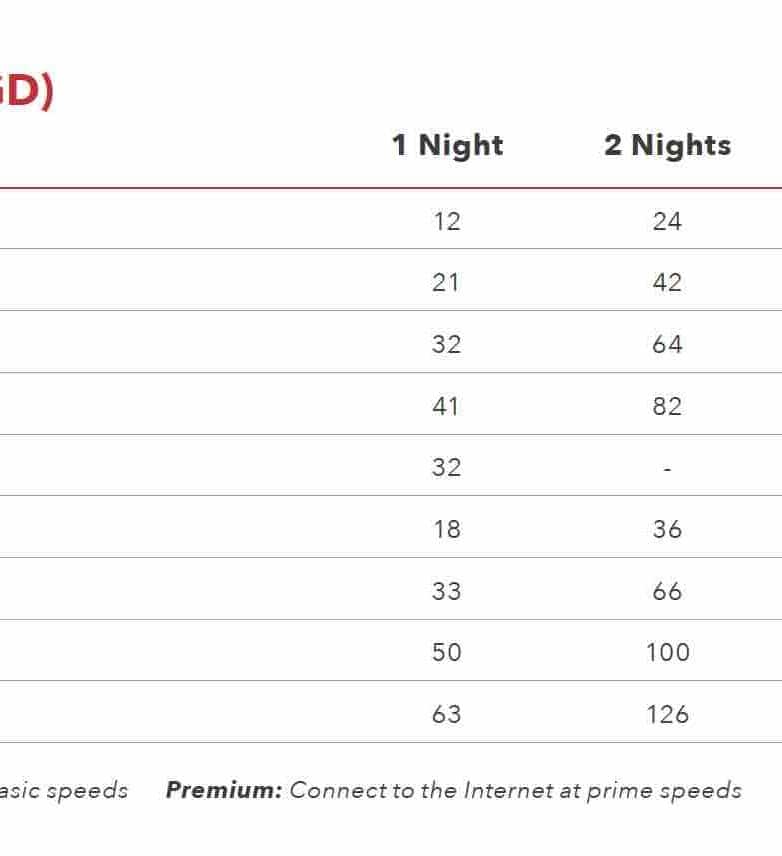The height and width of the screenshot is (856, 782).
Task: Click the dash in the 2 Nights column
Action: [667, 468]
